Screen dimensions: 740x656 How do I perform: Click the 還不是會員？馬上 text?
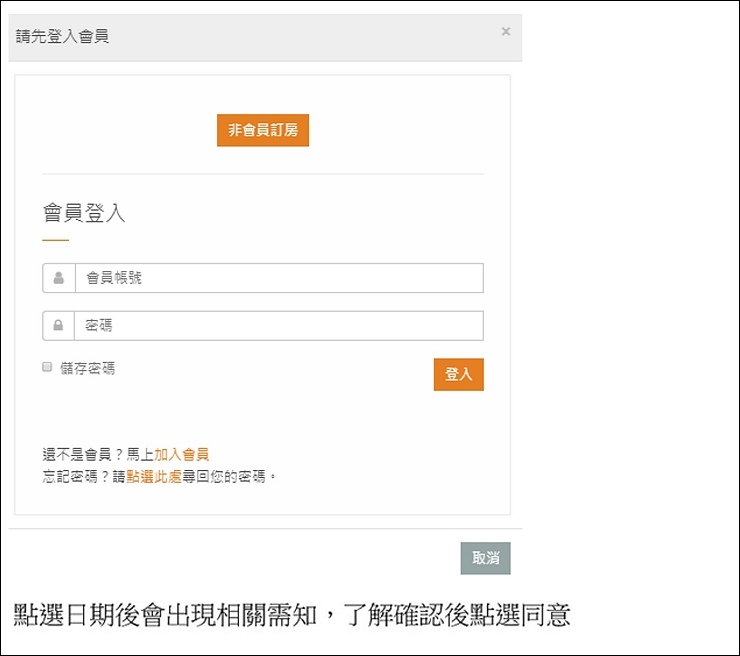(x=98, y=454)
